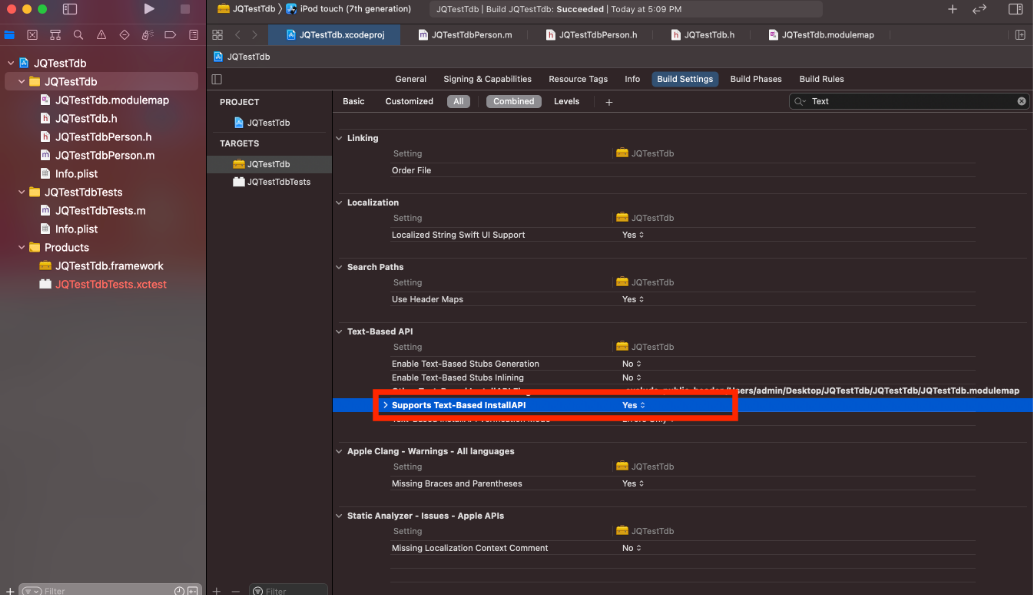Open the Breakpoint navigator icon
This screenshot has height=595, width=1033.
(x=169, y=34)
